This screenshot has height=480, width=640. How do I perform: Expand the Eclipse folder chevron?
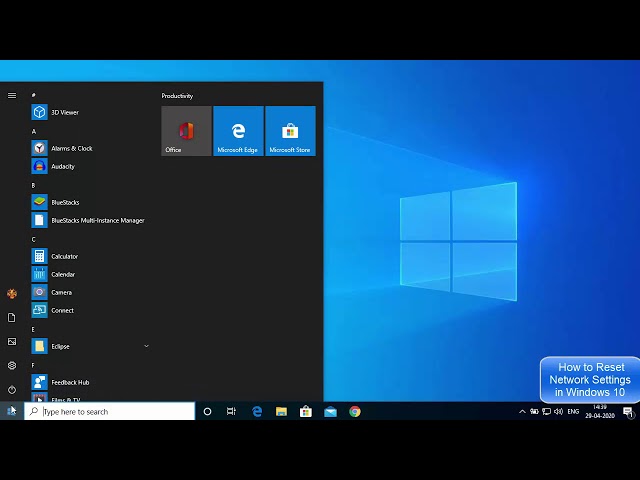tap(146, 346)
